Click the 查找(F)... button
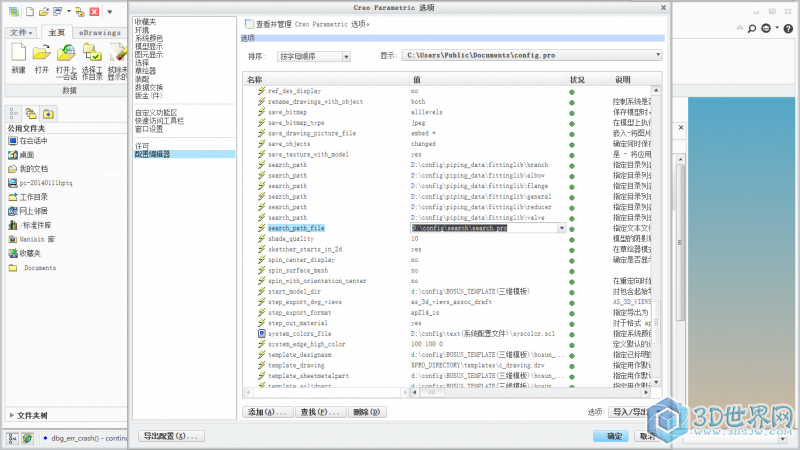Image resolution: width=800 pixels, height=450 pixels. [x=320, y=412]
